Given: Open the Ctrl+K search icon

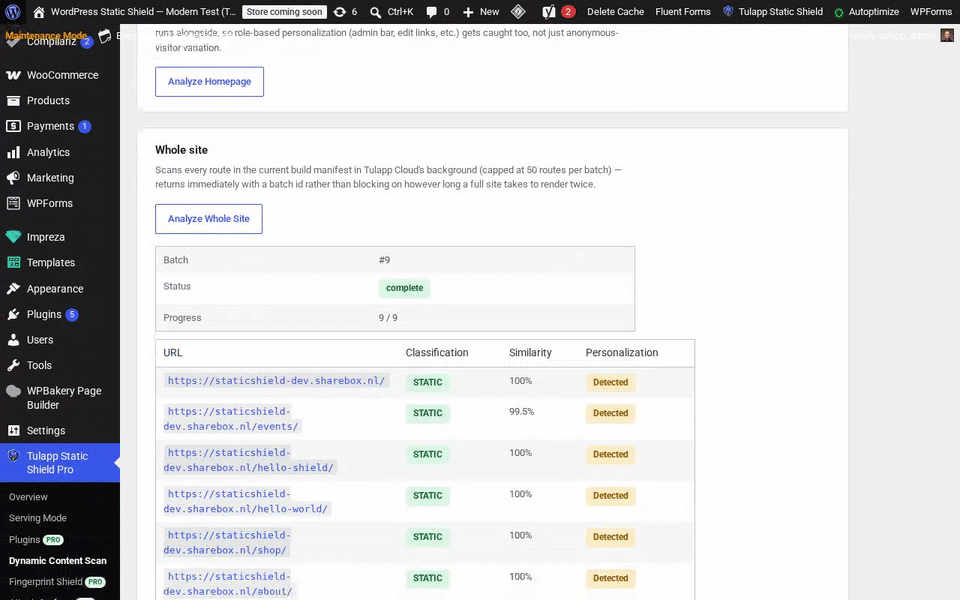Looking at the screenshot, I should coord(375,12).
